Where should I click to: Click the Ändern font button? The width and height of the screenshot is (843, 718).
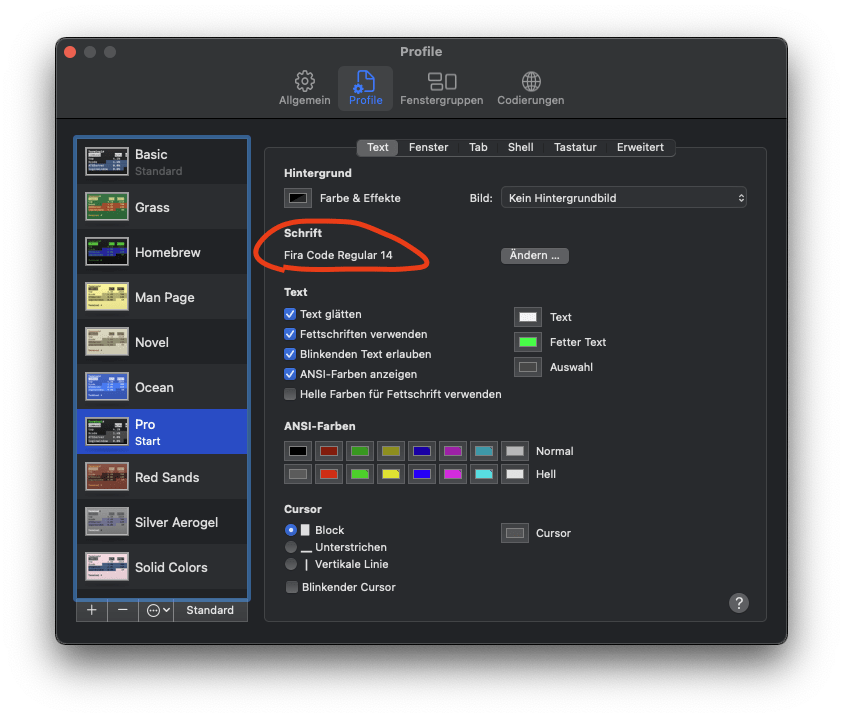534,255
